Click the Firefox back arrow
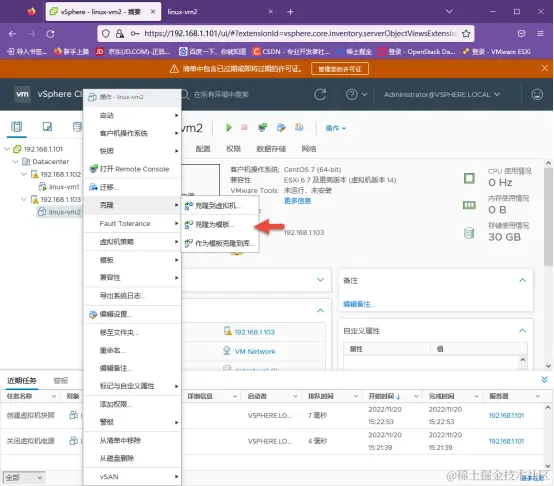This screenshot has height=486, width=554. tap(12, 34)
